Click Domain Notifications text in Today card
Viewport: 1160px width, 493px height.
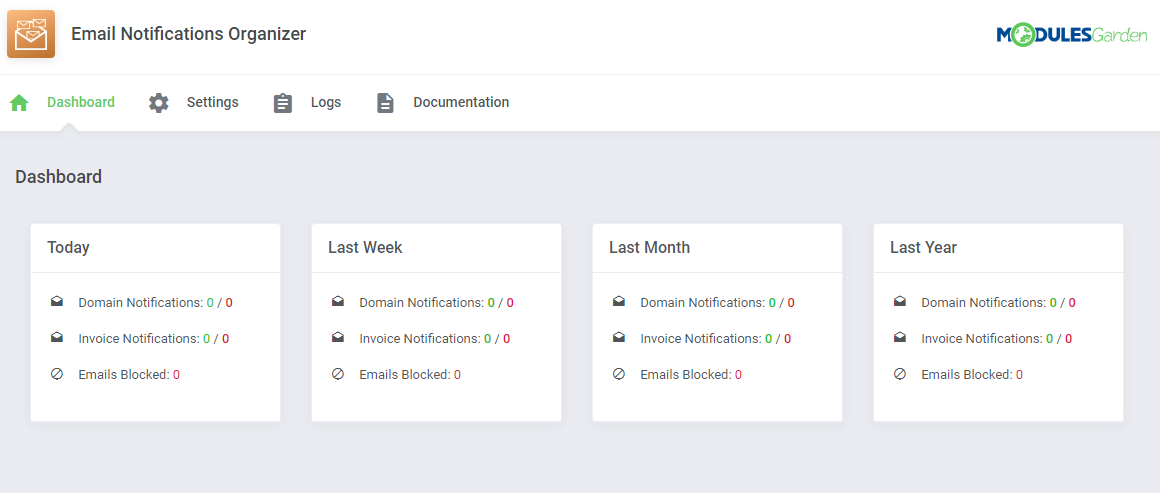pos(141,303)
